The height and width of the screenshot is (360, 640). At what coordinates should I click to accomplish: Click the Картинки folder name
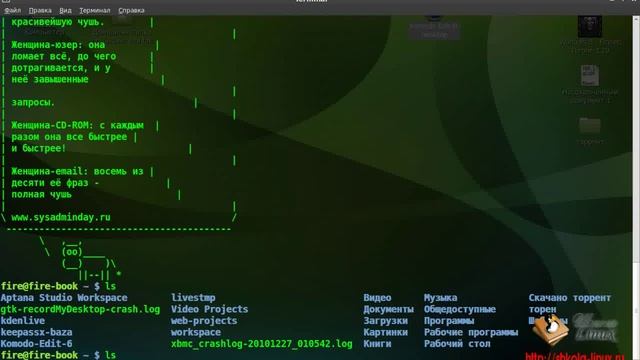click(x=386, y=332)
